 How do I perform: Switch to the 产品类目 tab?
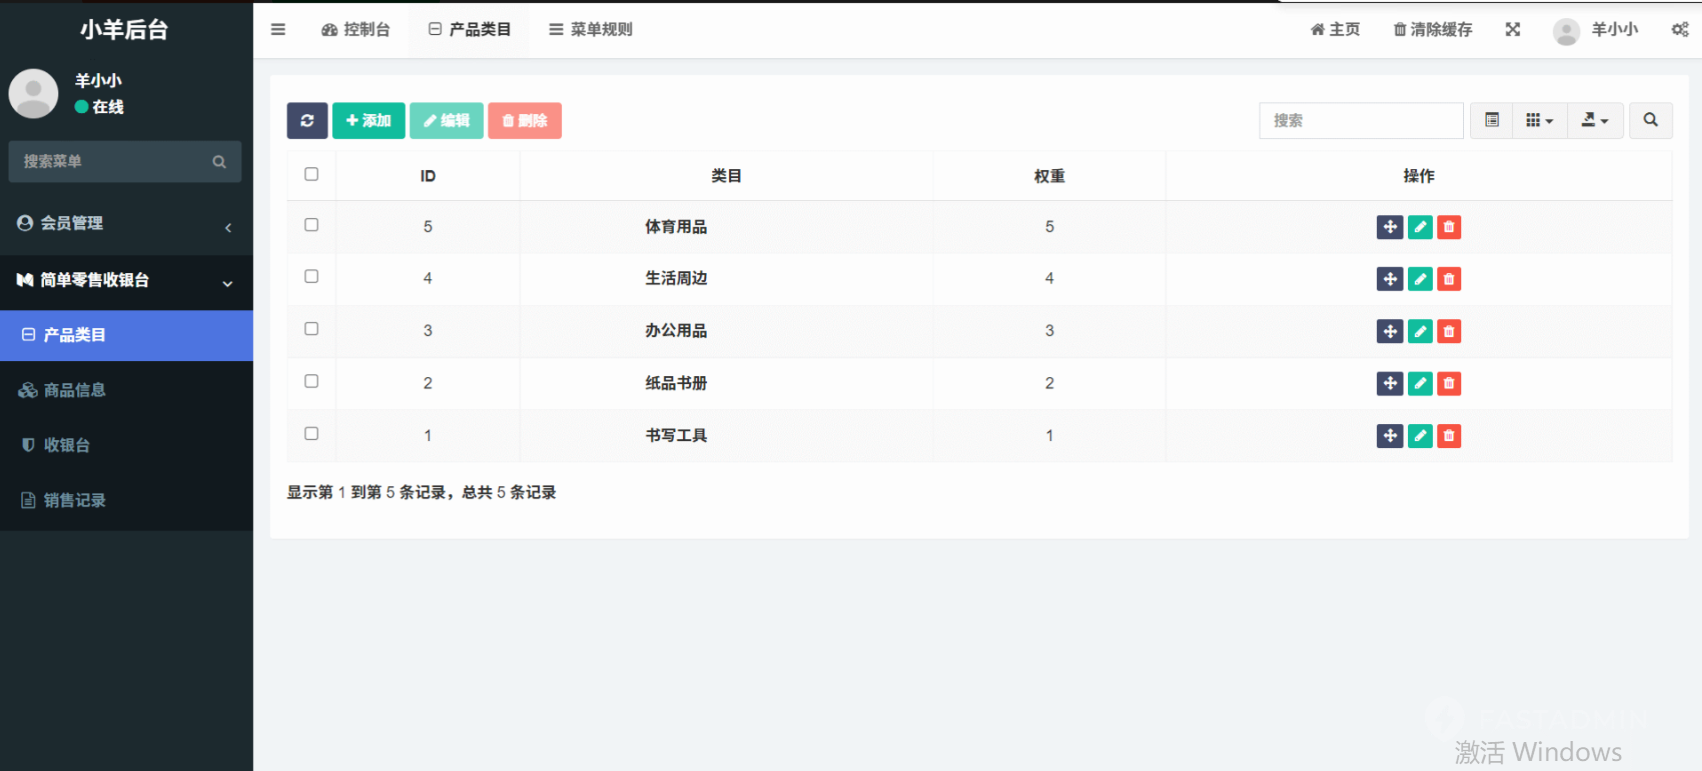tap(469, 30)
